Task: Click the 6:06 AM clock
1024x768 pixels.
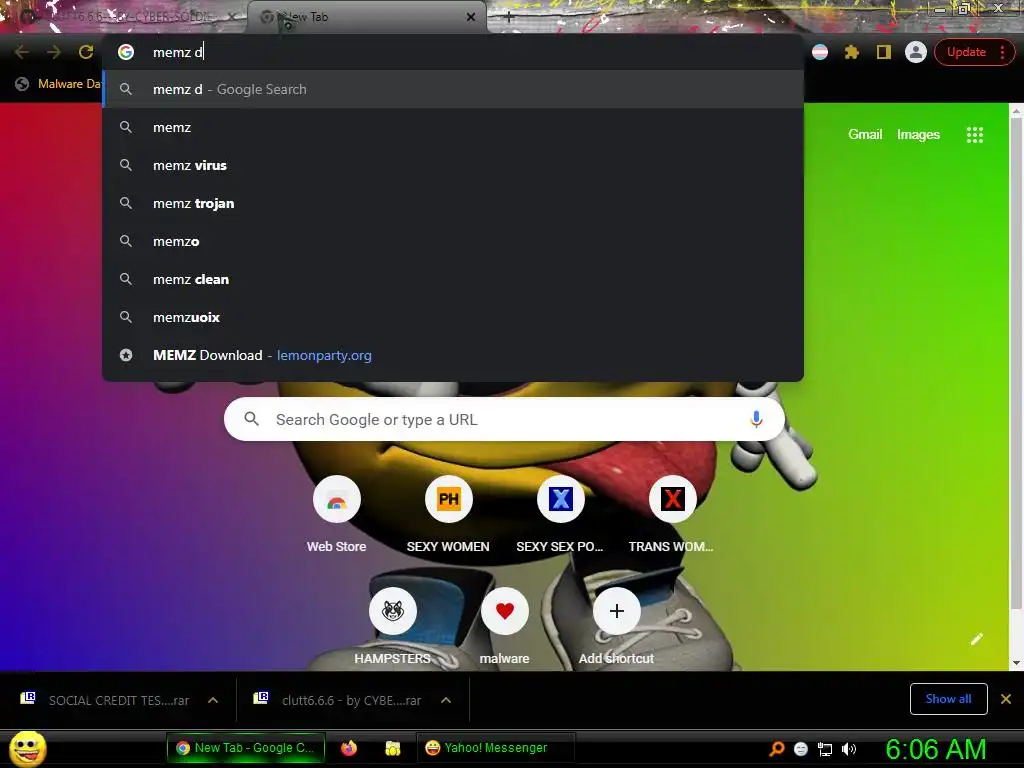Action: (x=935, y=749)
